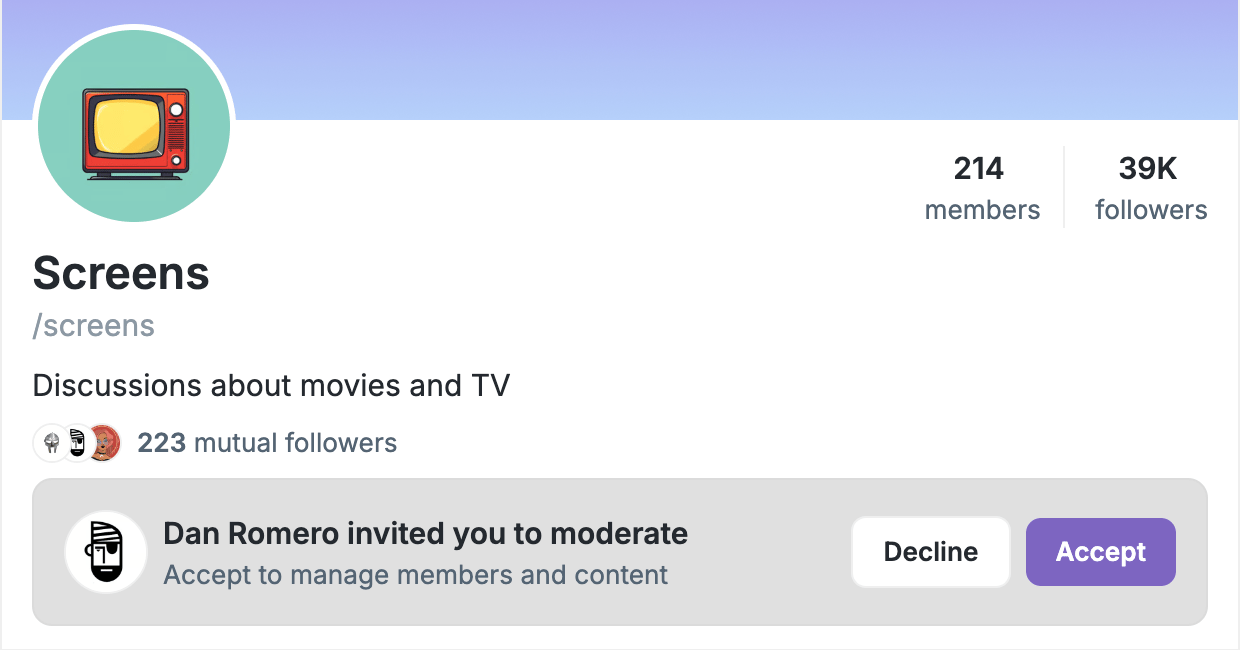Click the red-haired woman mutual follower avatar
This screenshot has width=1240, height=650.
(104, 443)
